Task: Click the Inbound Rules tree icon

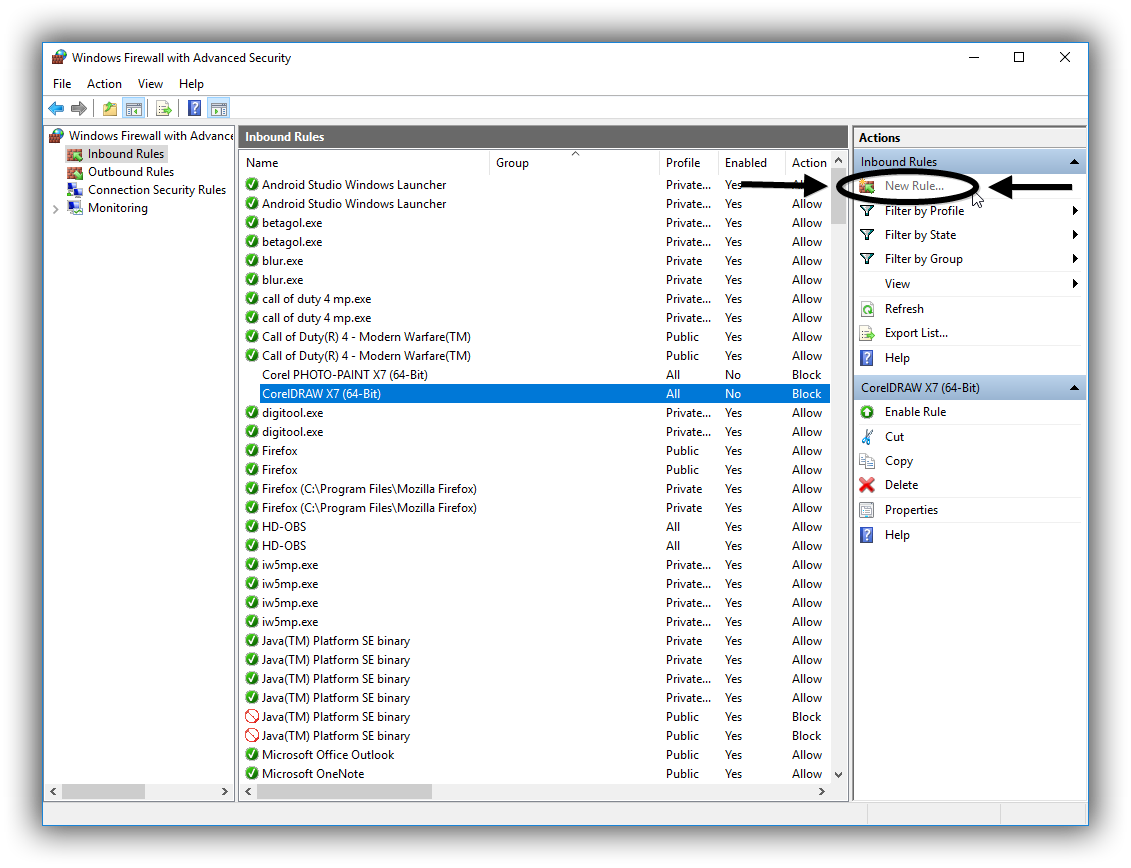Action: click(x=74, y=154)
